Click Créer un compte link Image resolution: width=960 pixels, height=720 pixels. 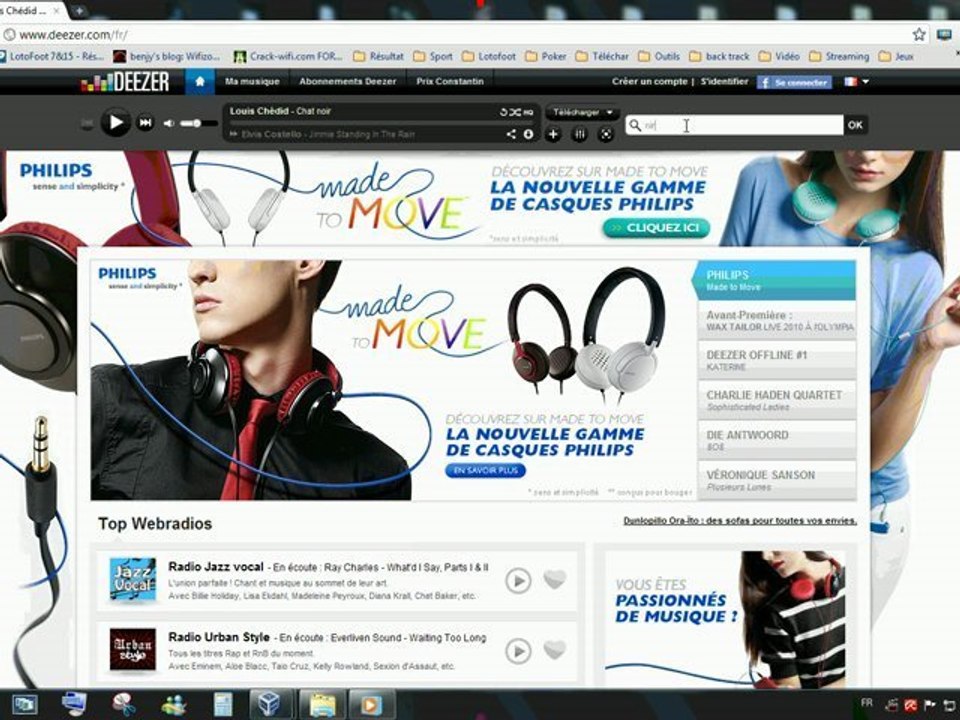pyautogui.click(x=649, y=81)
